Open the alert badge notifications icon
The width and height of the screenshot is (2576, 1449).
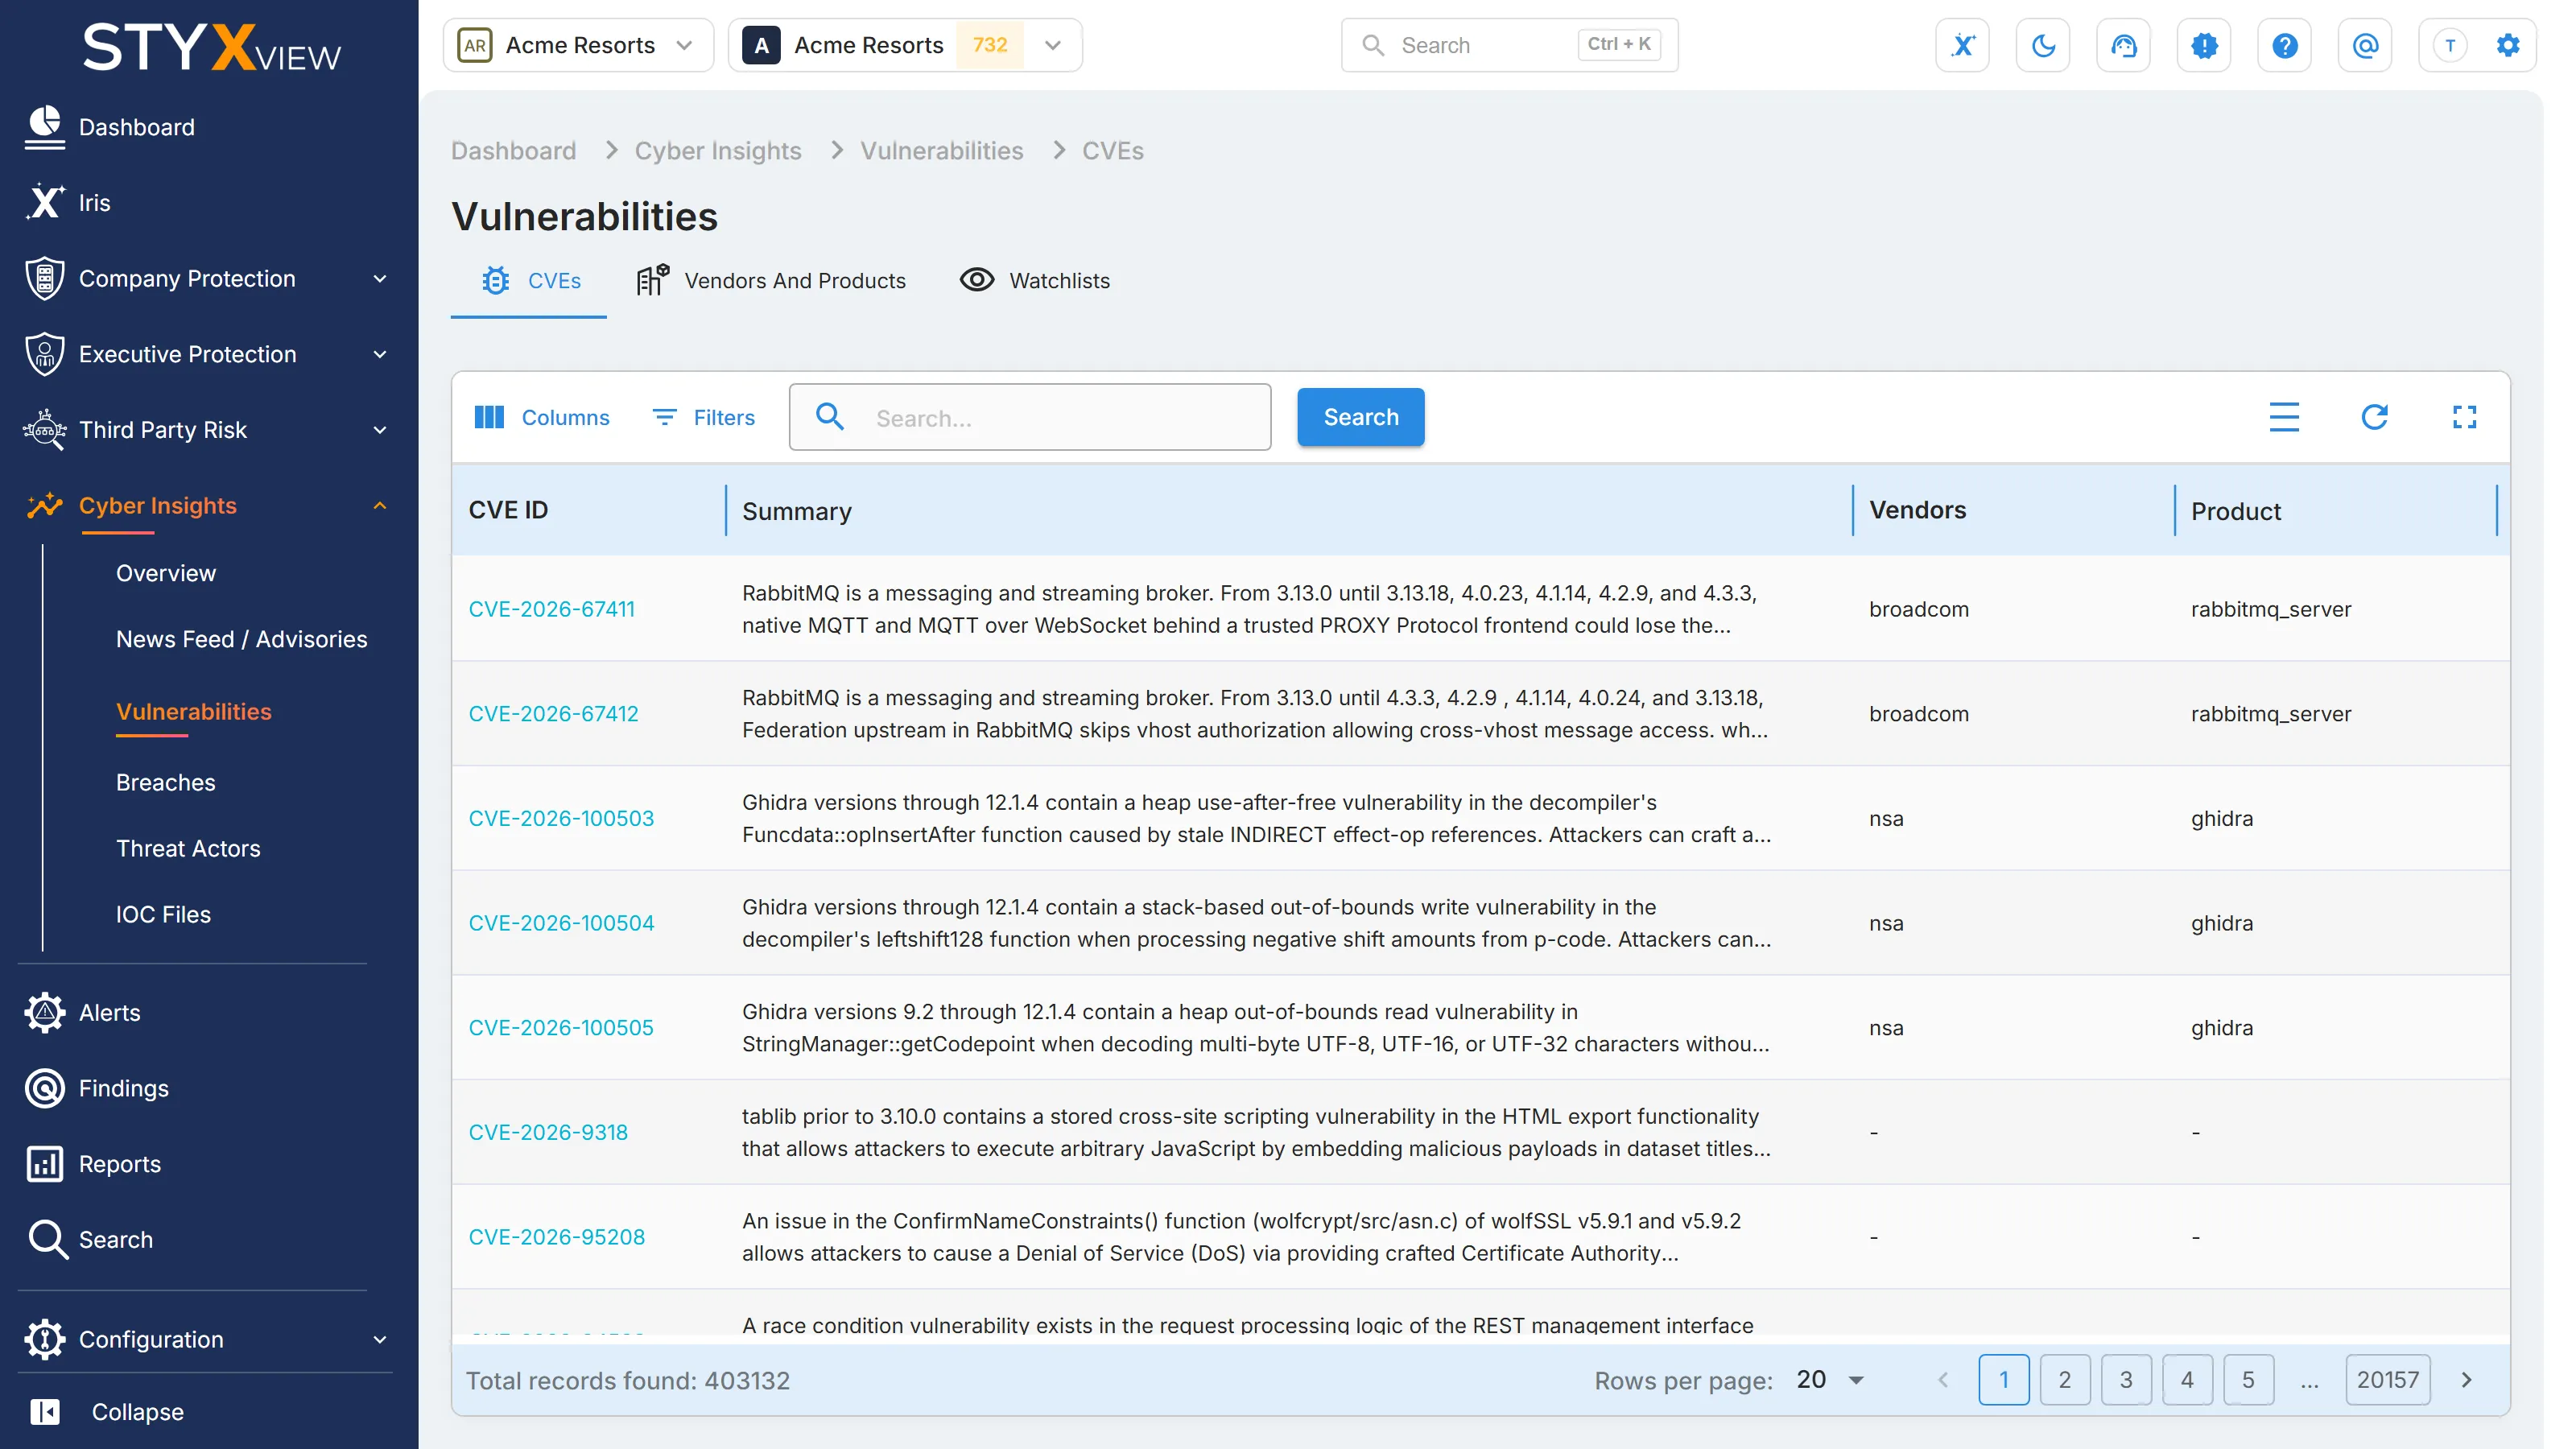2204,45
